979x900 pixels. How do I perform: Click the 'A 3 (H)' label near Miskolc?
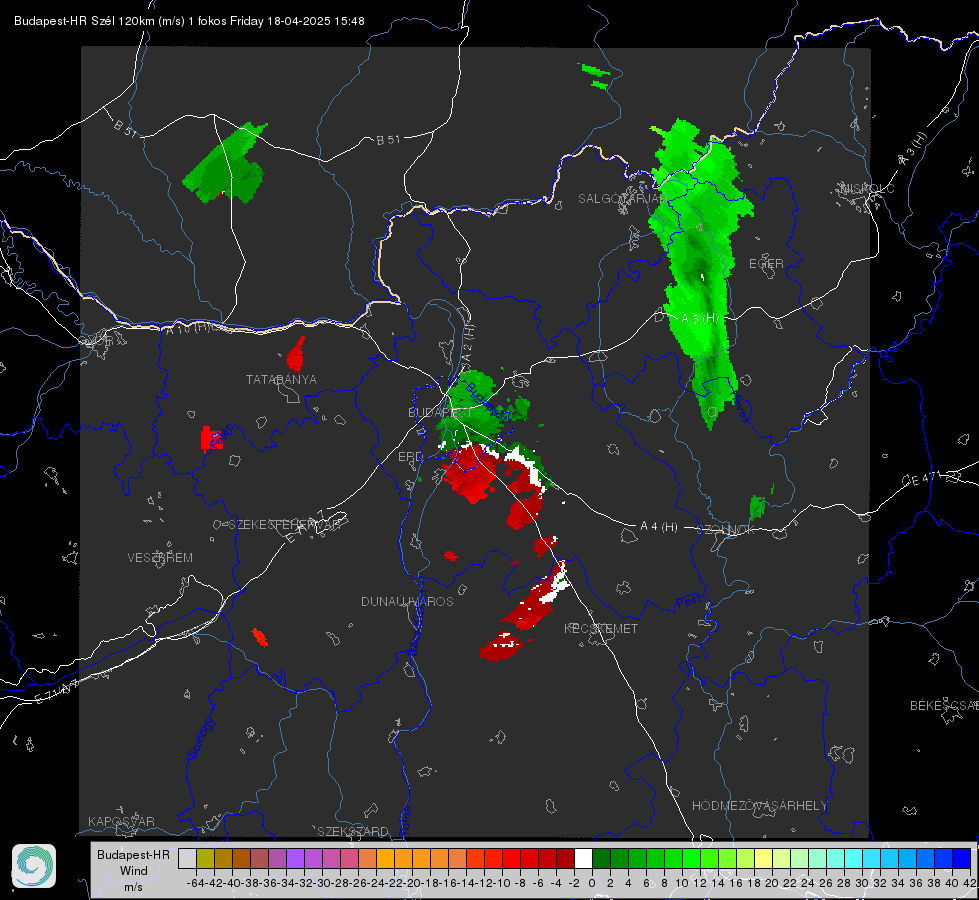(x=913, y=149)
